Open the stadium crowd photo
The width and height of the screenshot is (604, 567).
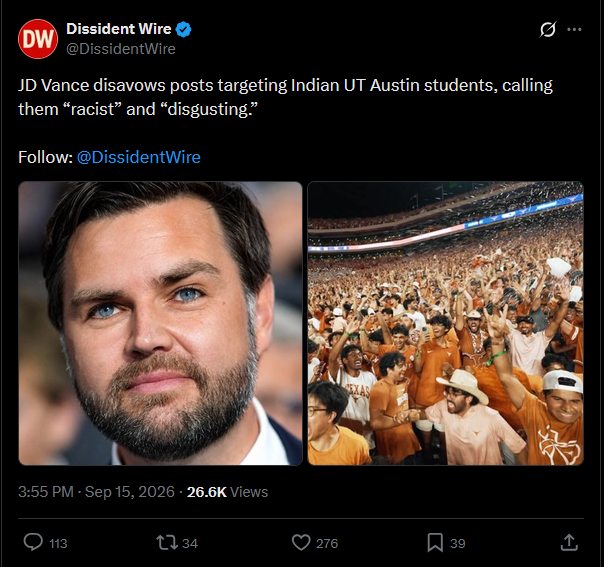(445, 323)
